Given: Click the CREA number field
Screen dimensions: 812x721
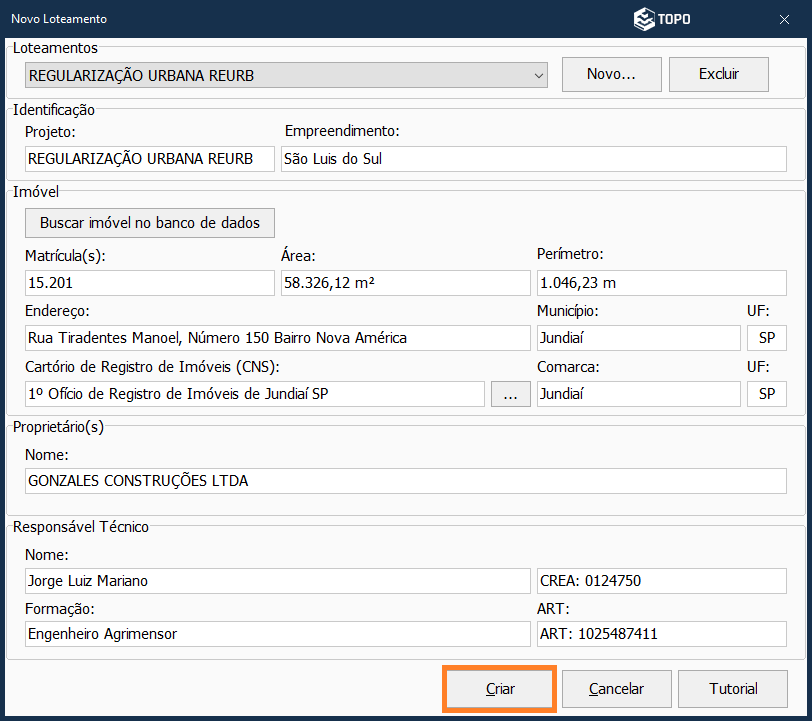Looking at the screenshot, I should tap(661, 581).
